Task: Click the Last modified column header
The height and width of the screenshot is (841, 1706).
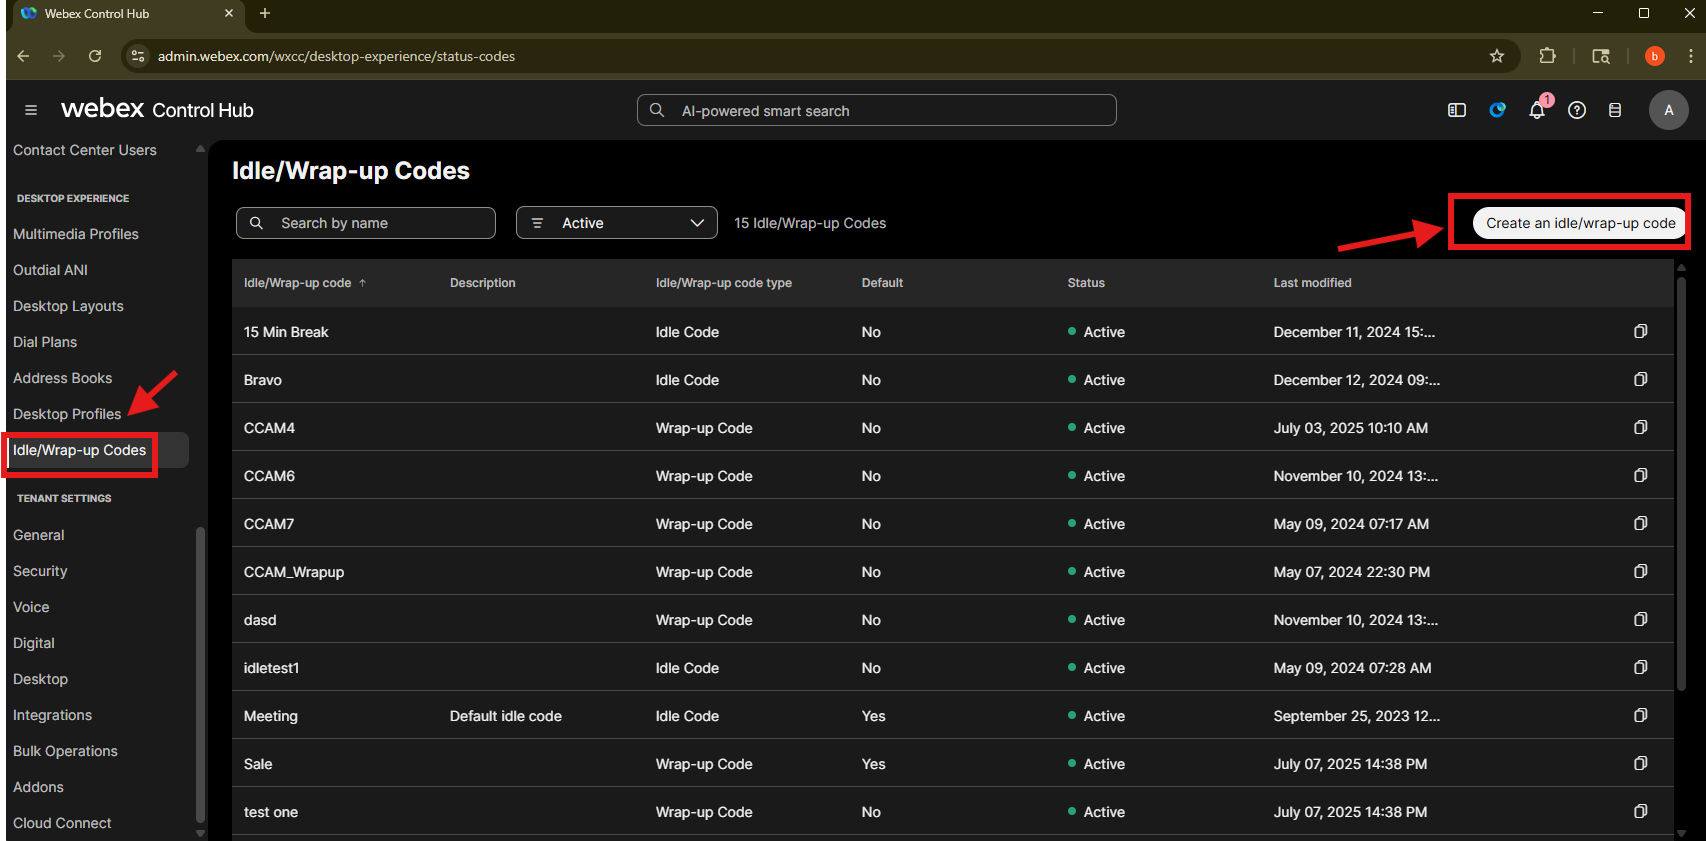Action: (1312, 283)
